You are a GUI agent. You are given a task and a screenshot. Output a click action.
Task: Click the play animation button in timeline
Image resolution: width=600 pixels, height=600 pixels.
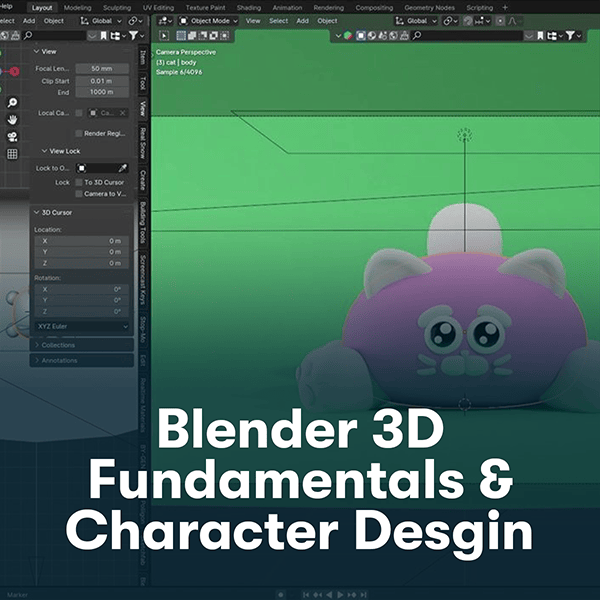pos(341,595)
